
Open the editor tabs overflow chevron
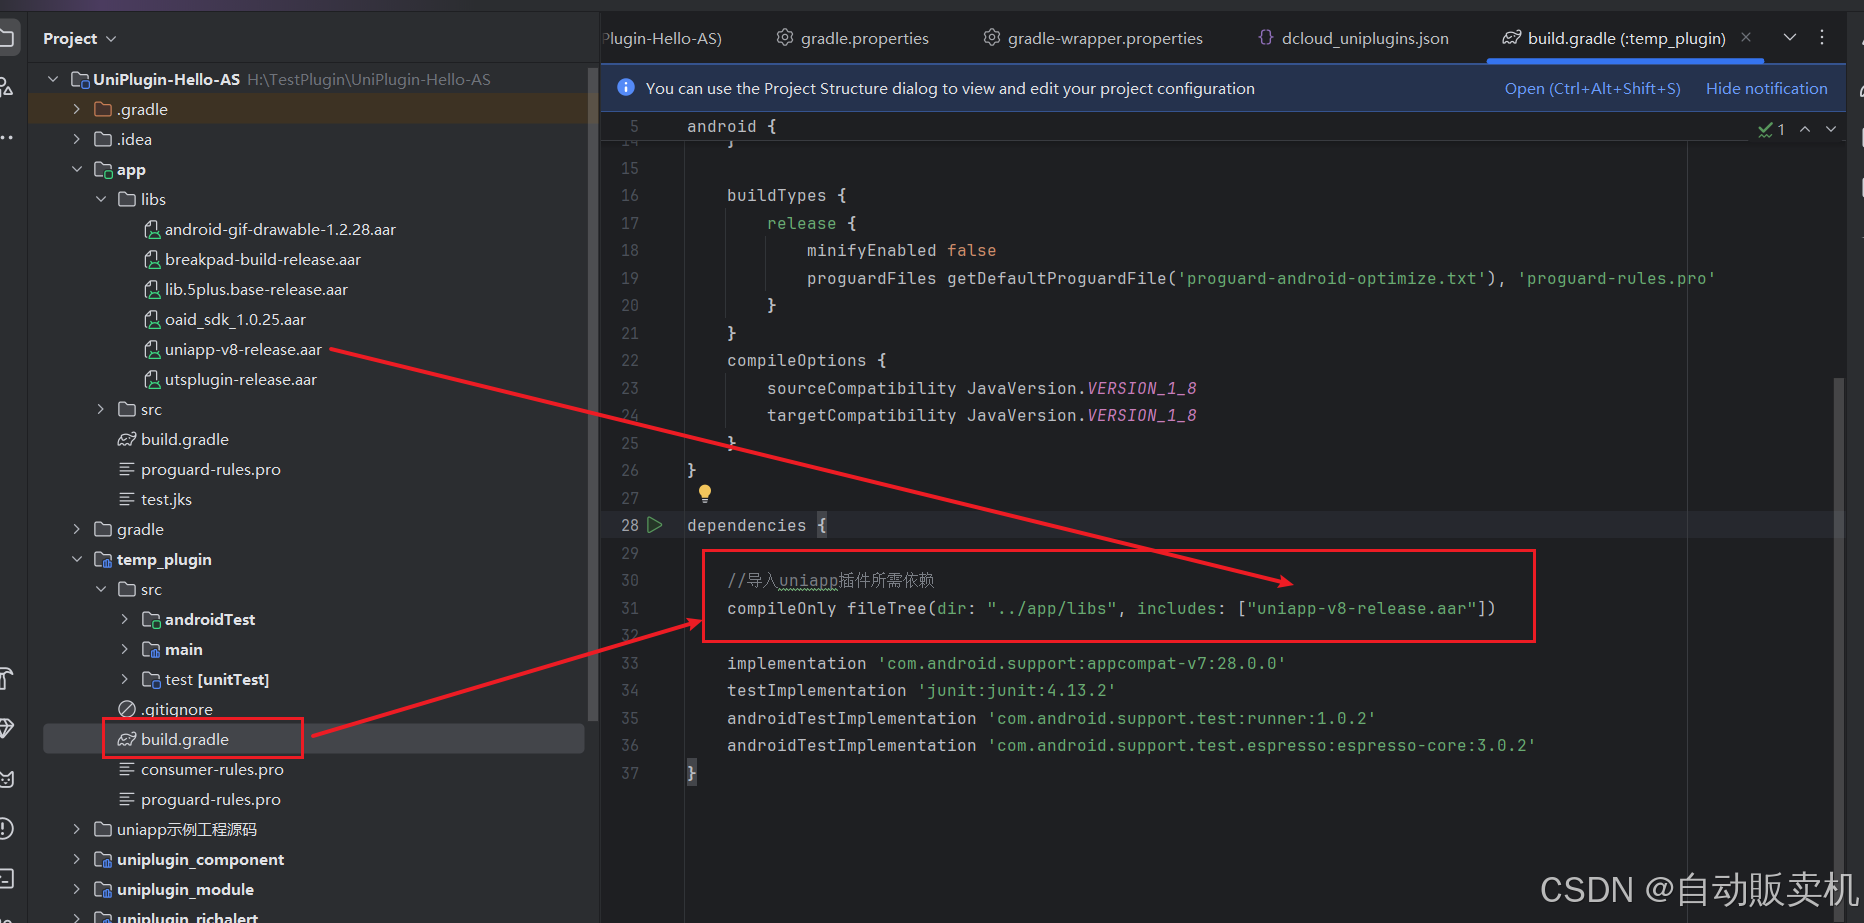1790,37
